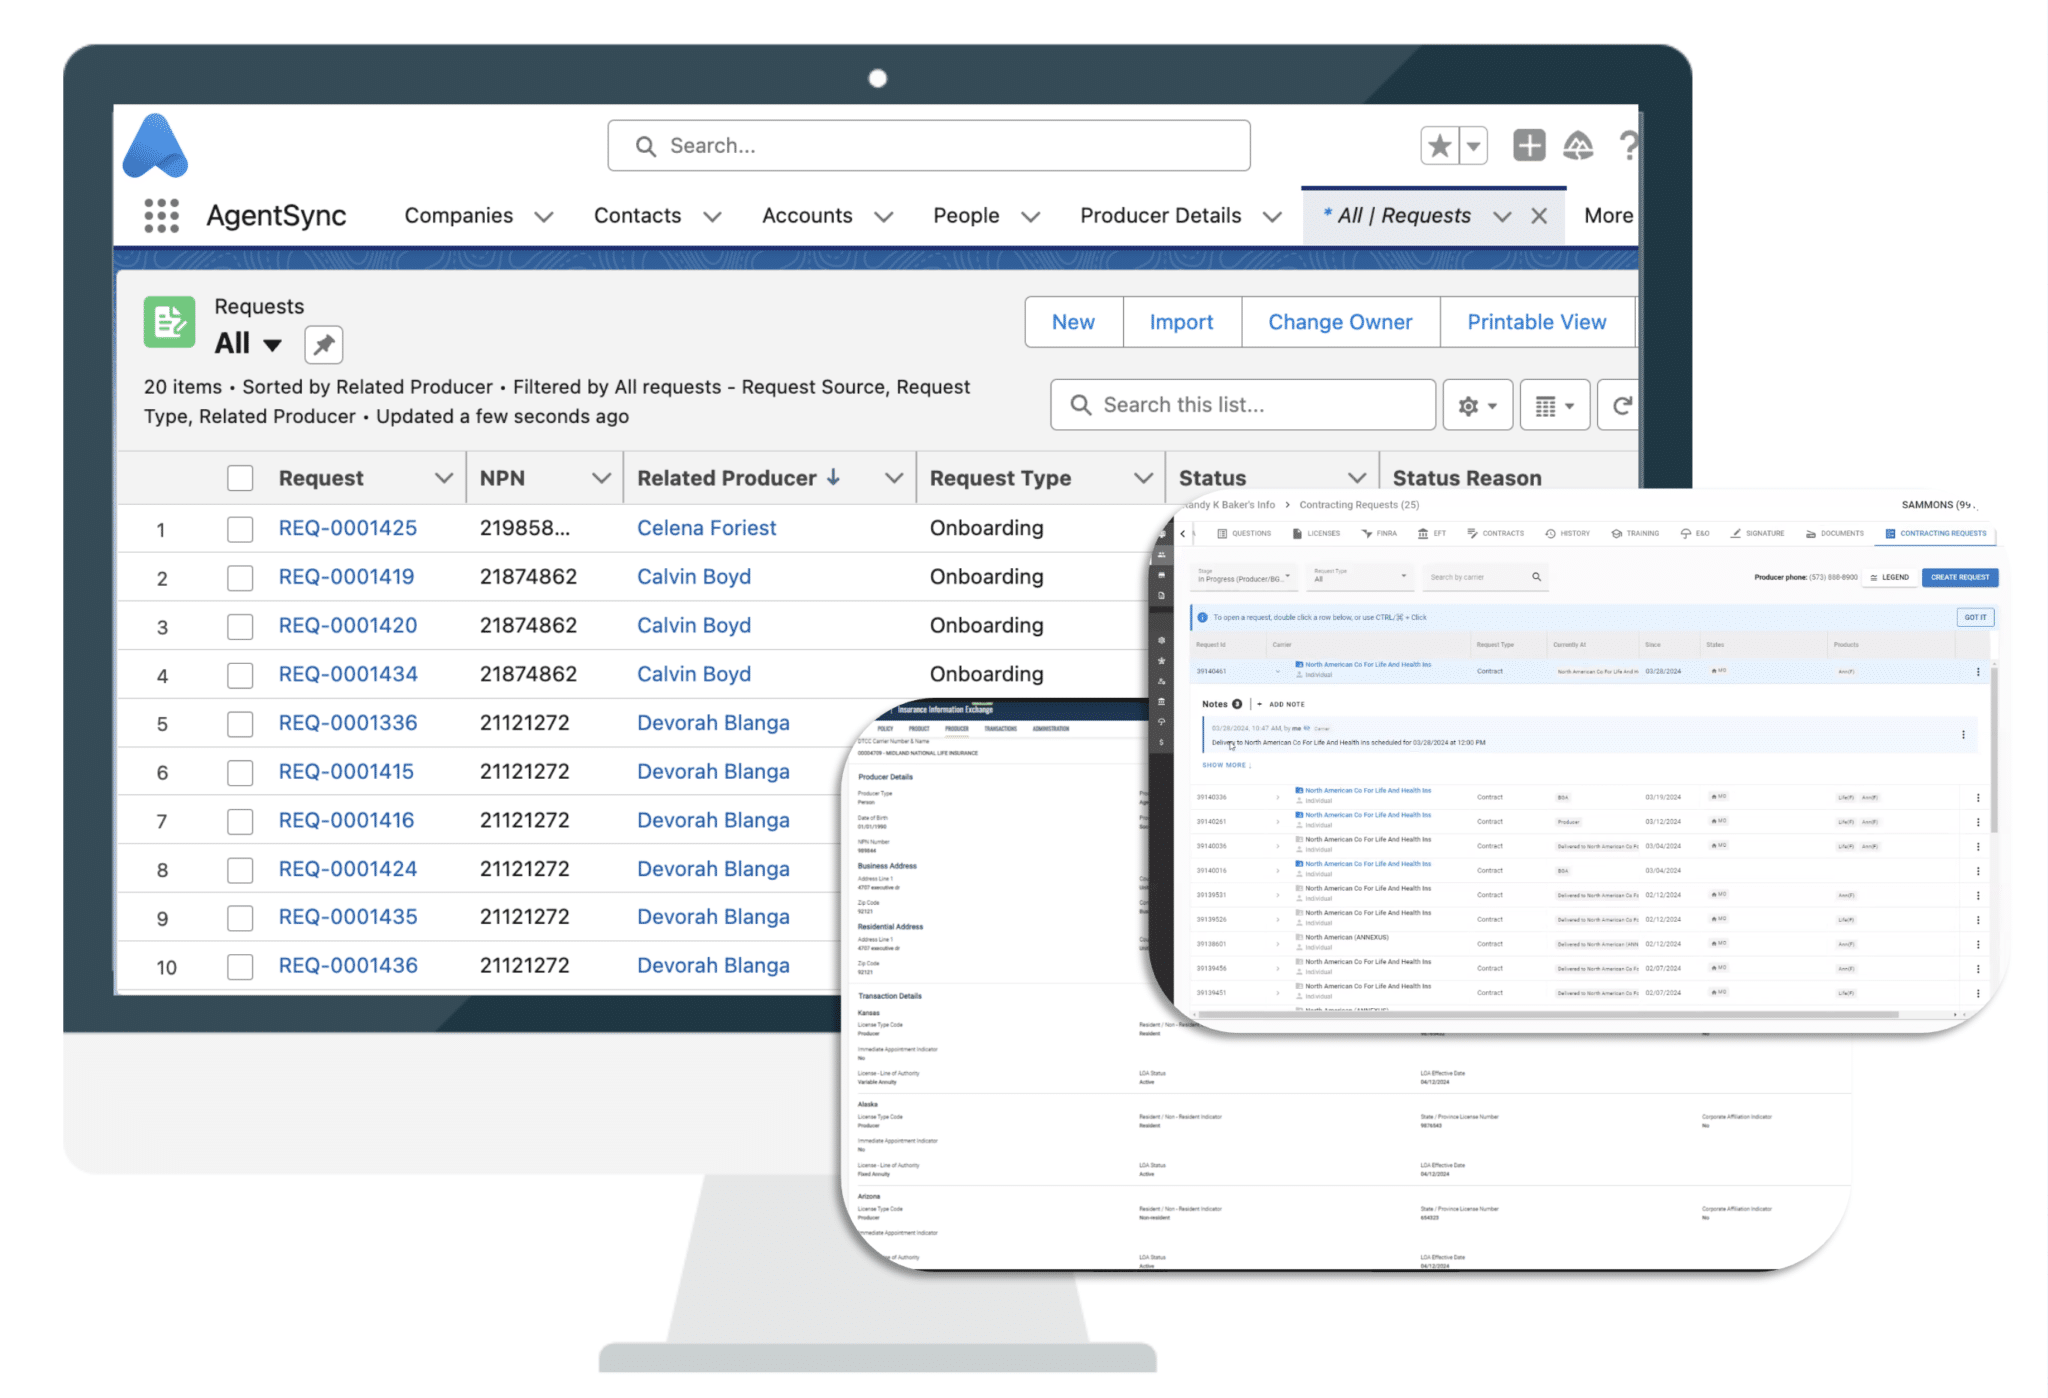Click the Create Request button
The height and width of the screenshot is (1398, 2048).
point(1959,577)
